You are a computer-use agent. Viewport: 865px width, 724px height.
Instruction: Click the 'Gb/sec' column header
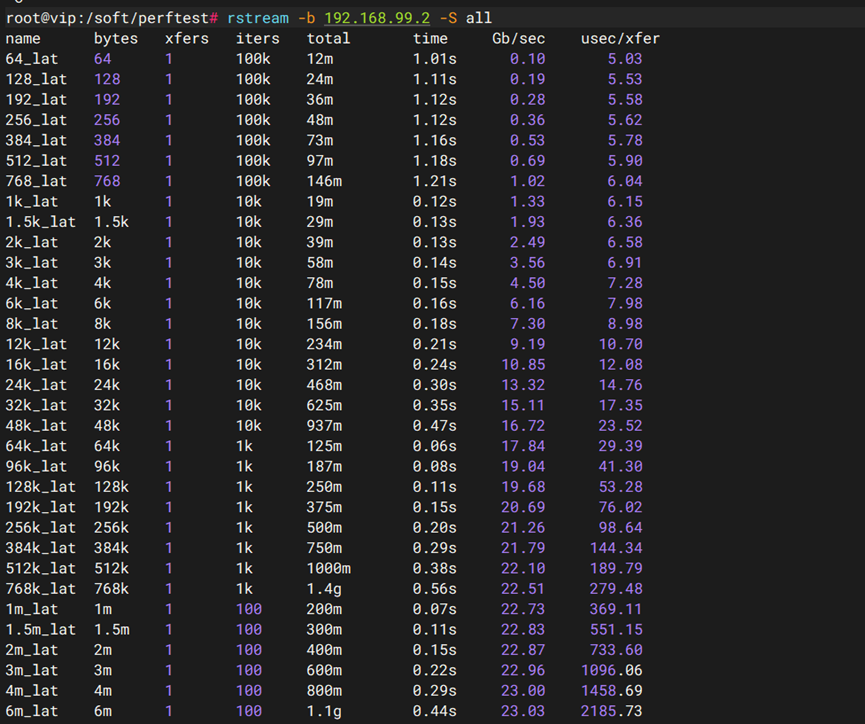click(x=518, y=38)
